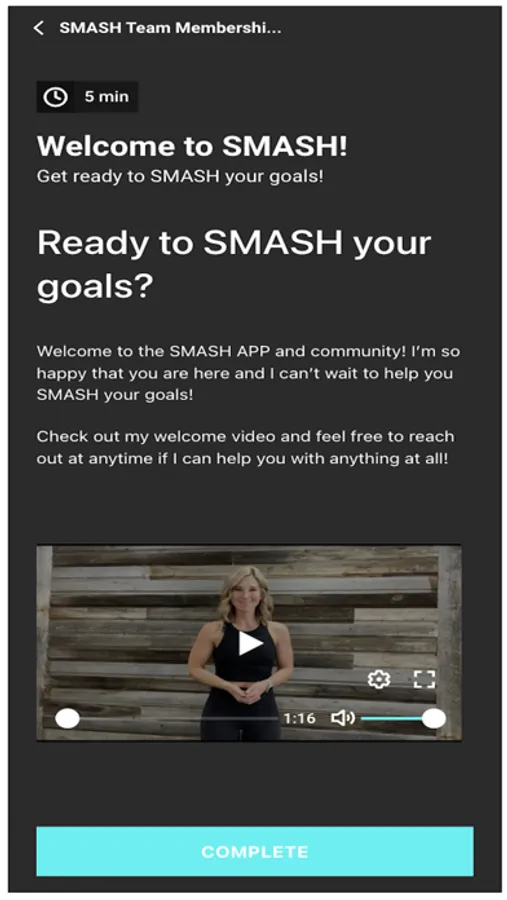Click the 'Check out my welcome video' paragraph
507x900 pixels.
point(246,447)
